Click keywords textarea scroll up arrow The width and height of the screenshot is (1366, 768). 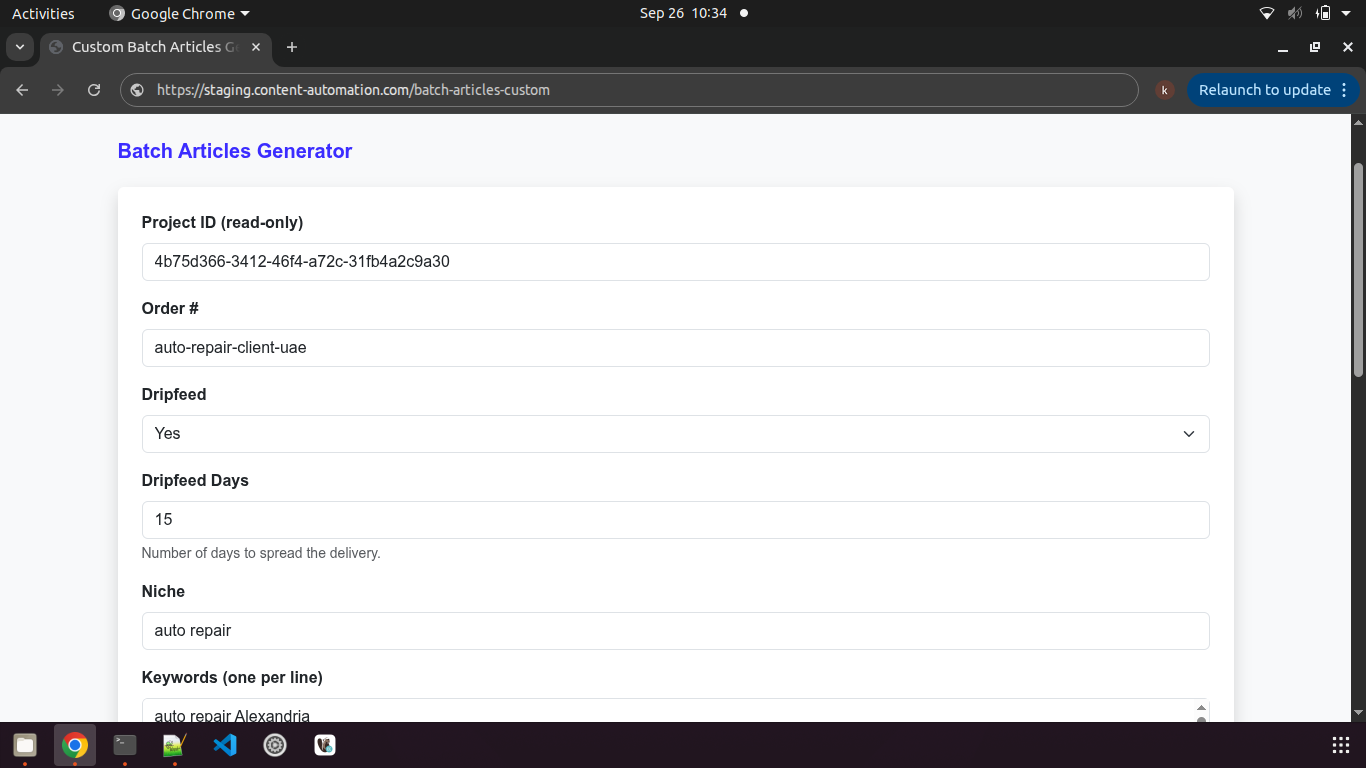point(1201,708)
